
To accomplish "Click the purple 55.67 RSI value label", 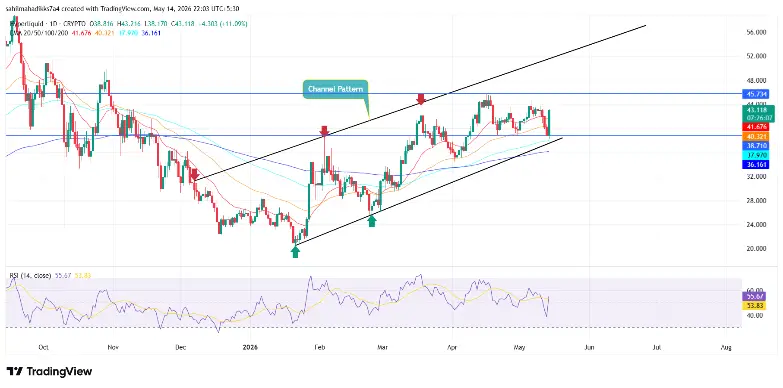I will coord(754,296).
